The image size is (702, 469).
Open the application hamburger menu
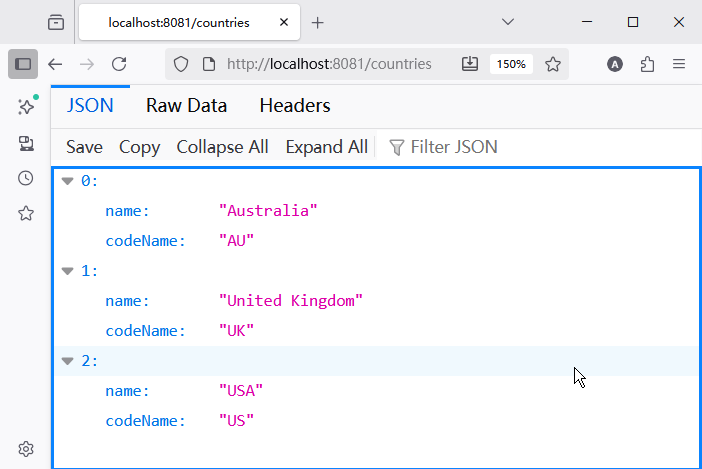(x=679, y=64)
